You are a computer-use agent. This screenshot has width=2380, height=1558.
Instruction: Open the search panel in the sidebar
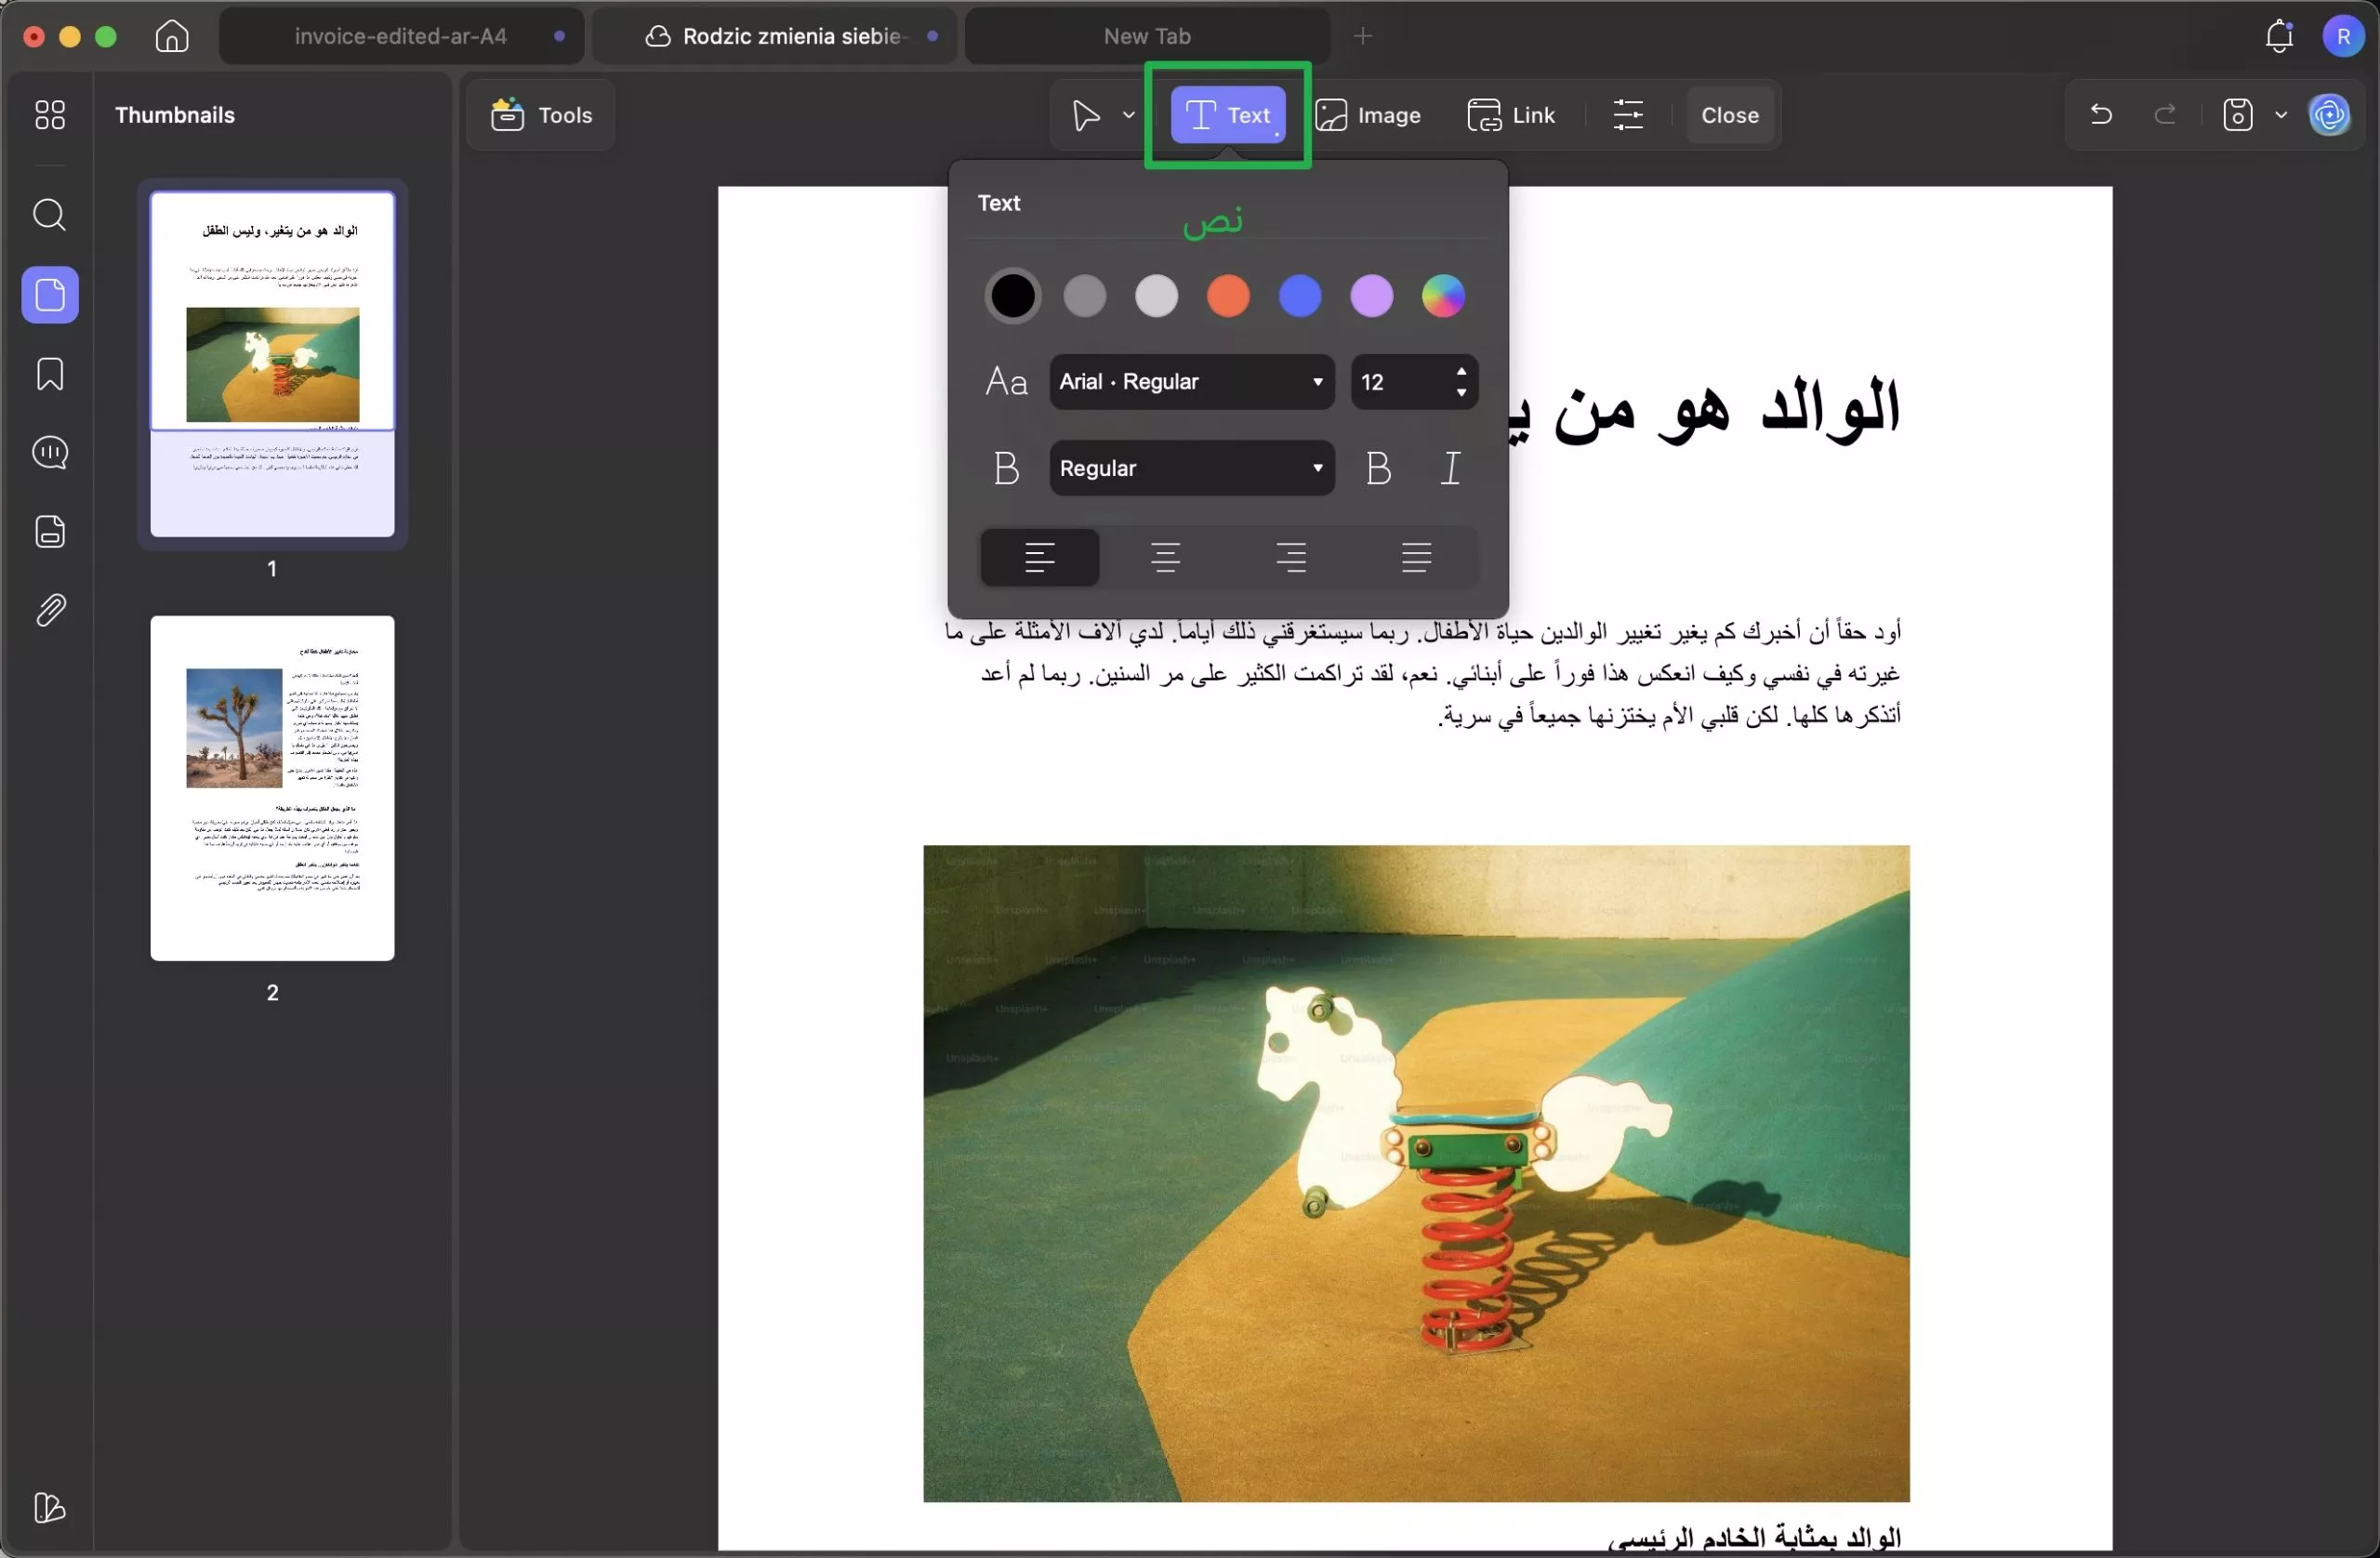tap(49, 215)
